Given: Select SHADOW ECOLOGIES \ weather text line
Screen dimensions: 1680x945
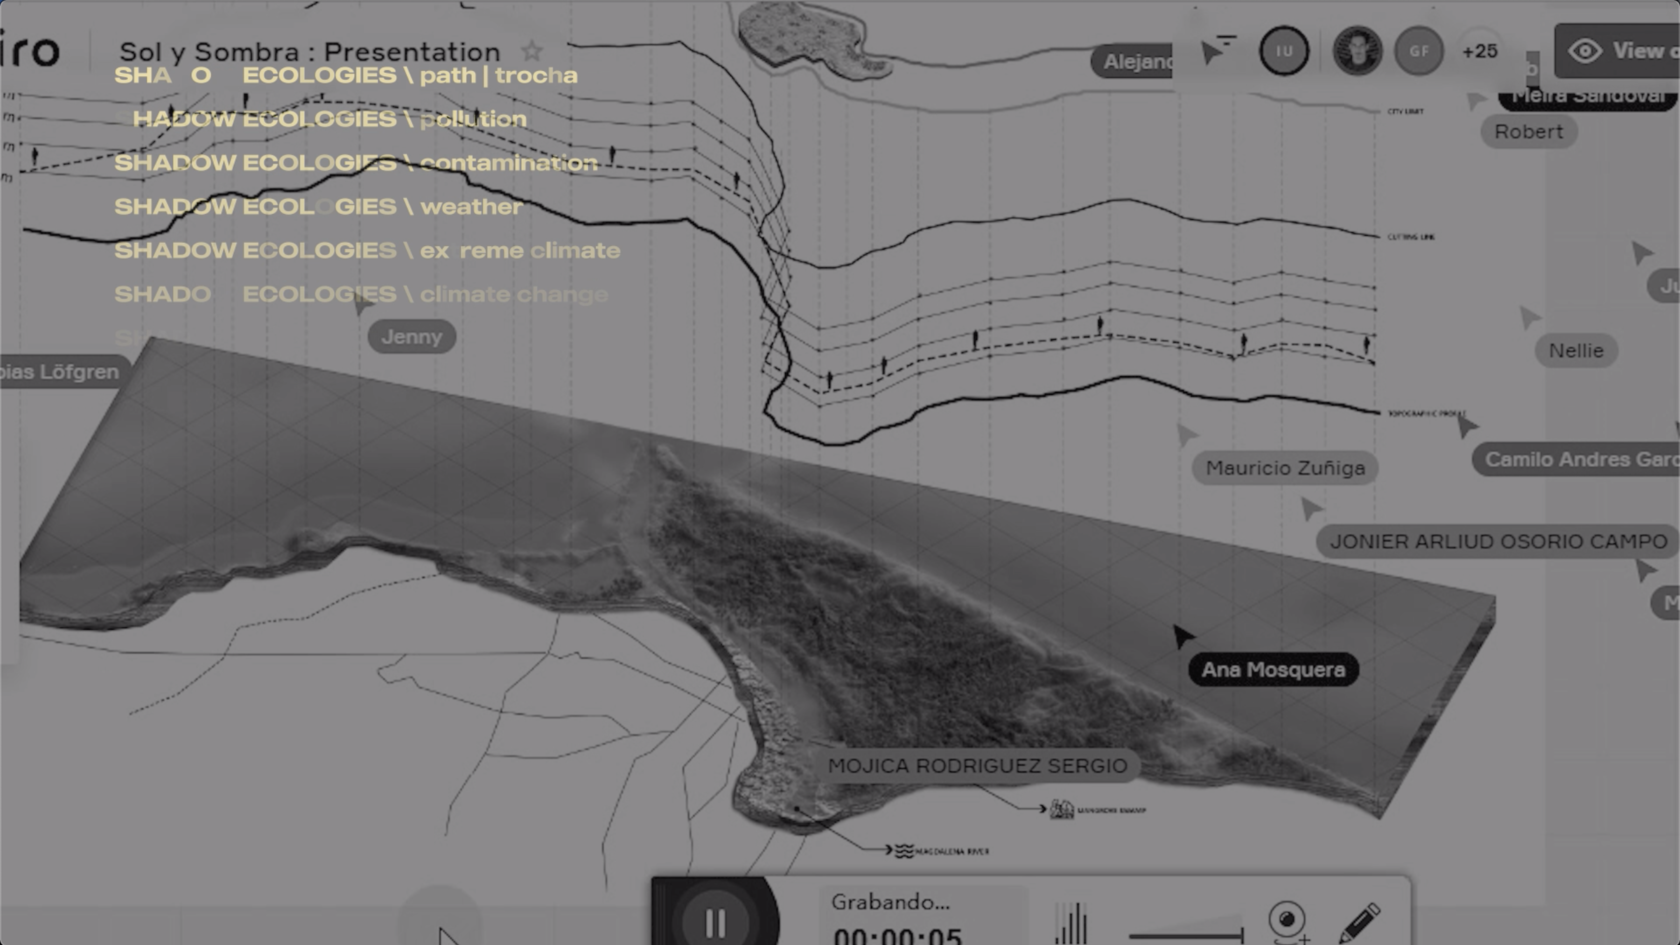Looking at the screenshot, I should tap(318, 207).
